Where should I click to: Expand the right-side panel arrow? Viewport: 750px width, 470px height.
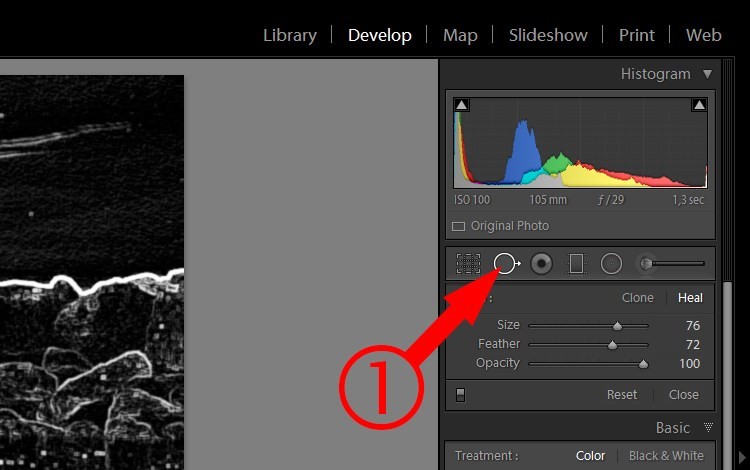(x=742, y=457)
